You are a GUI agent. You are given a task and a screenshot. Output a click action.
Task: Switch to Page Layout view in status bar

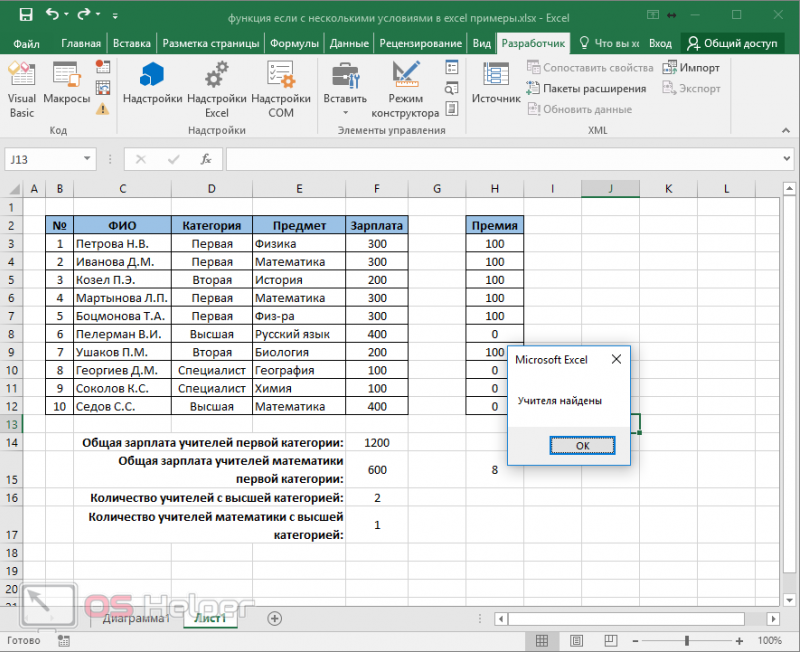coord(577,640)
